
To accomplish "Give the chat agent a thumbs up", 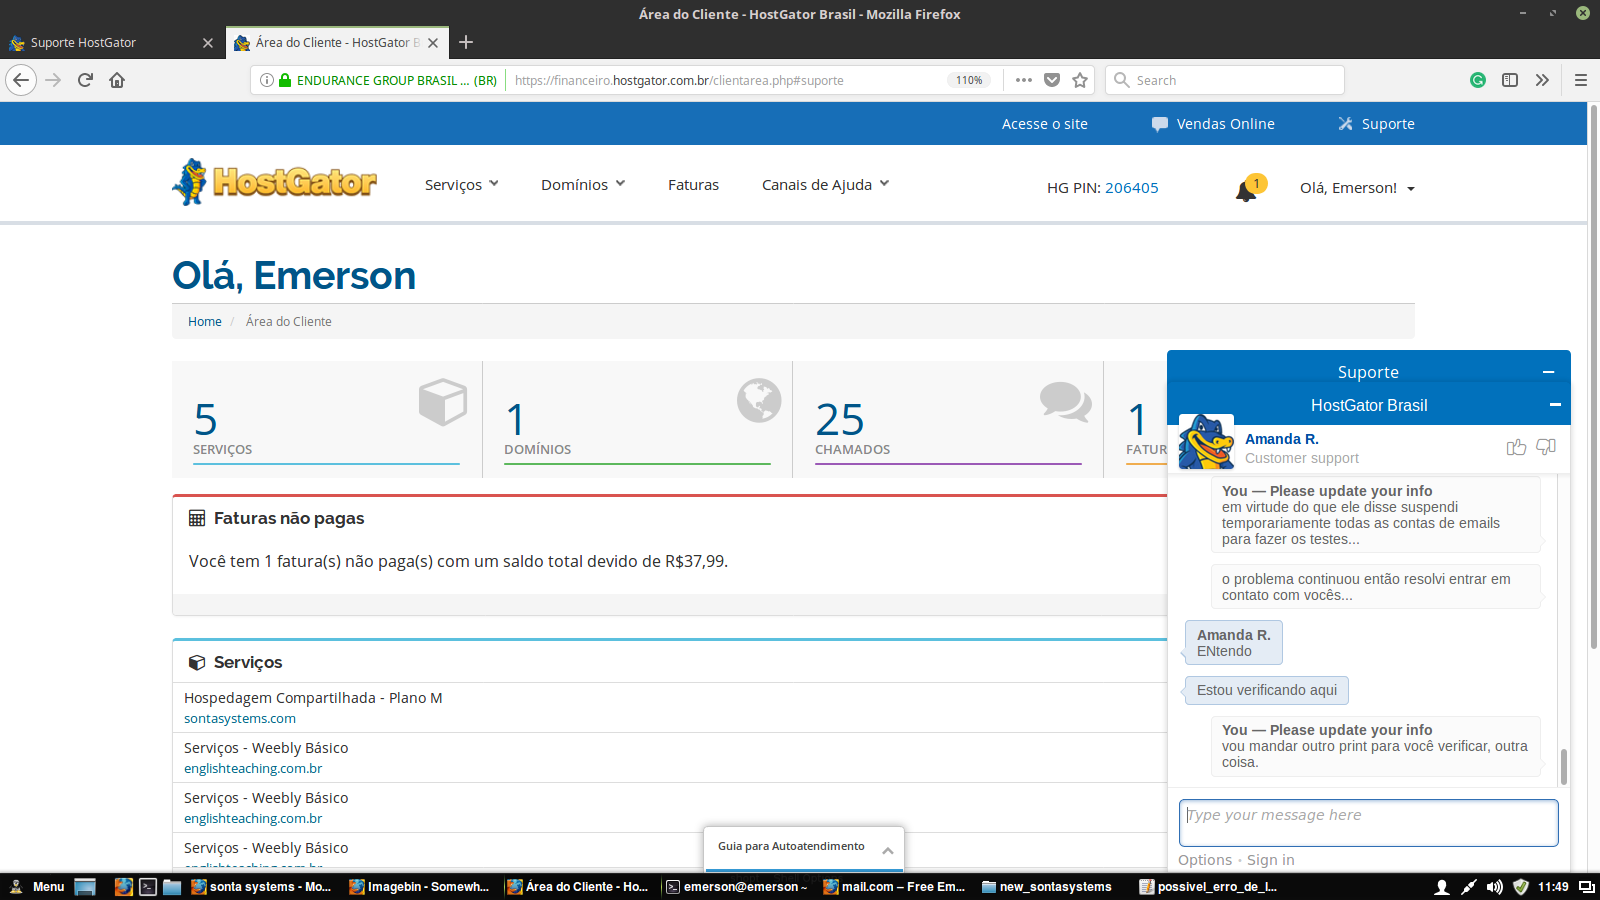I will point(1516,447).
